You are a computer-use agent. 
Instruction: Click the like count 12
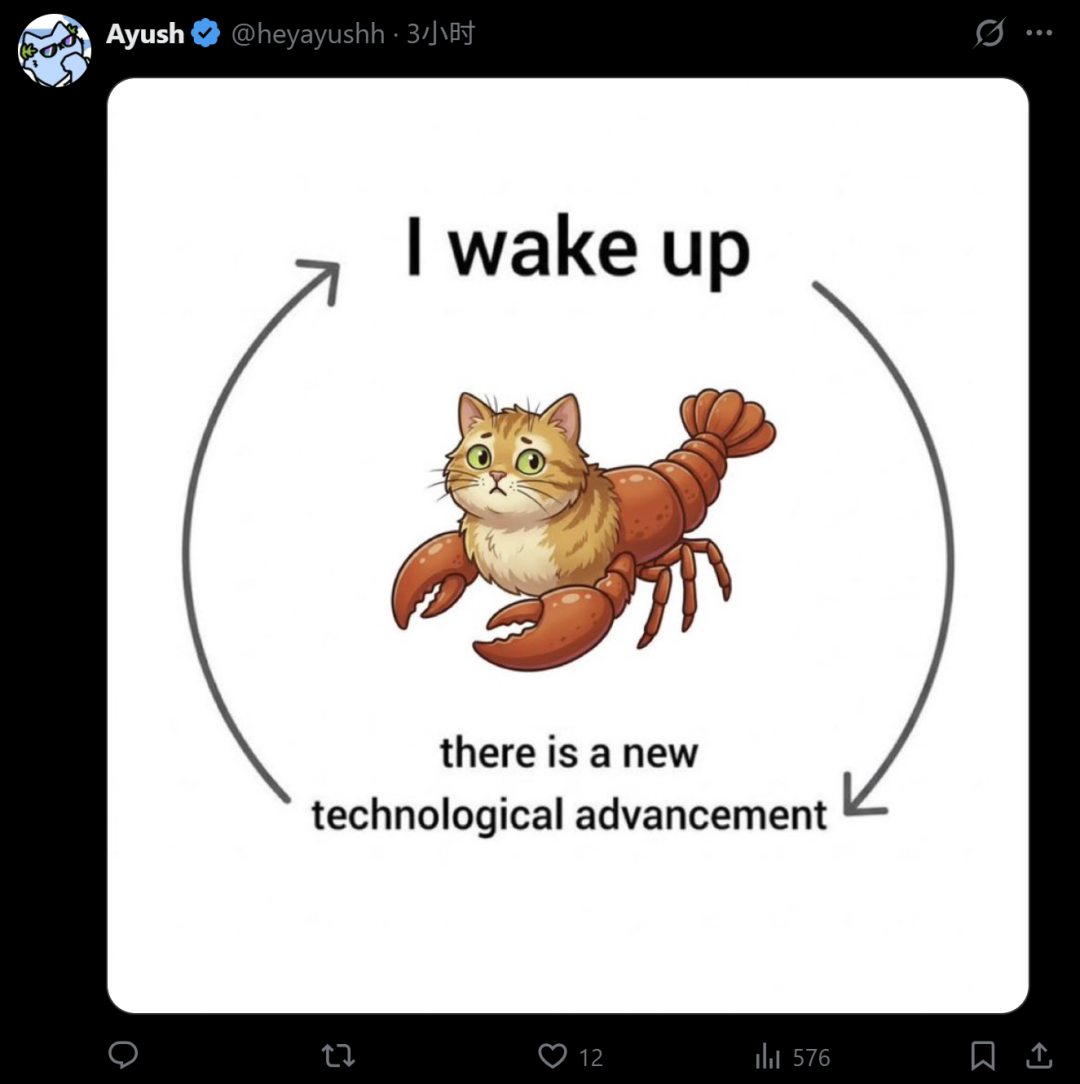(591, 1057)
